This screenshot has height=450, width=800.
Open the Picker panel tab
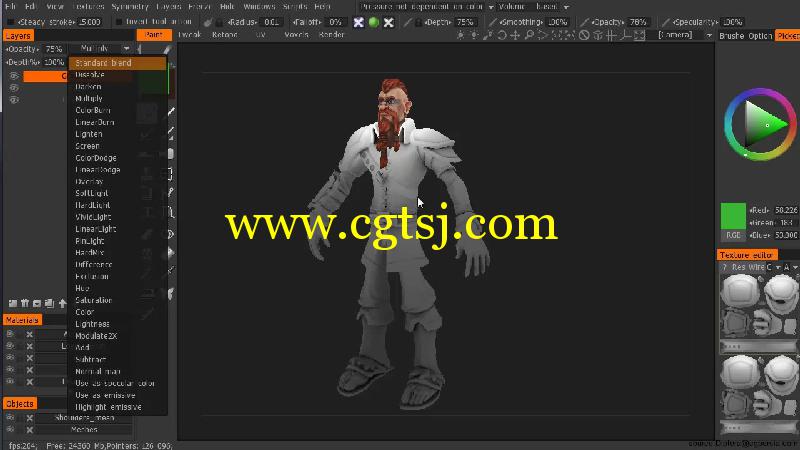coord(788,36)
